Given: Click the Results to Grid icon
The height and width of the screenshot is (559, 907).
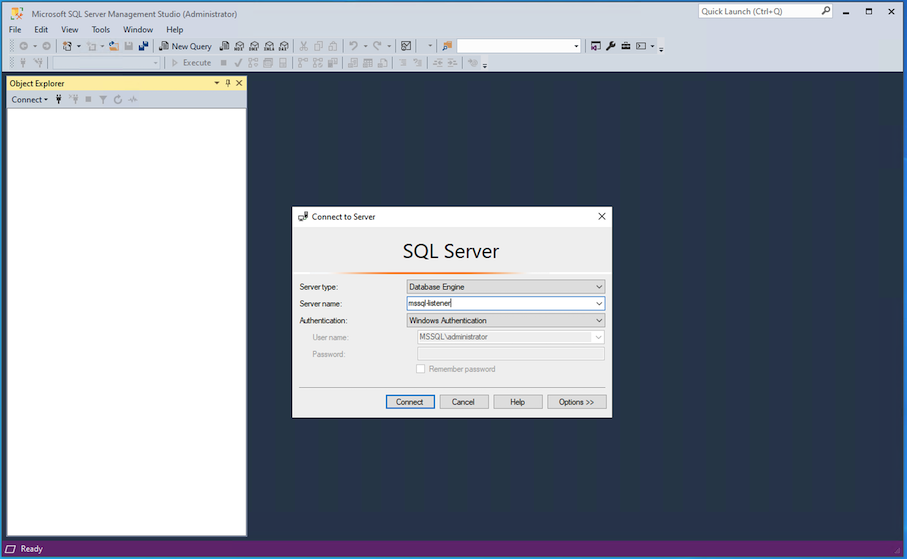Looking at the screenshot, I should (367, 62).
